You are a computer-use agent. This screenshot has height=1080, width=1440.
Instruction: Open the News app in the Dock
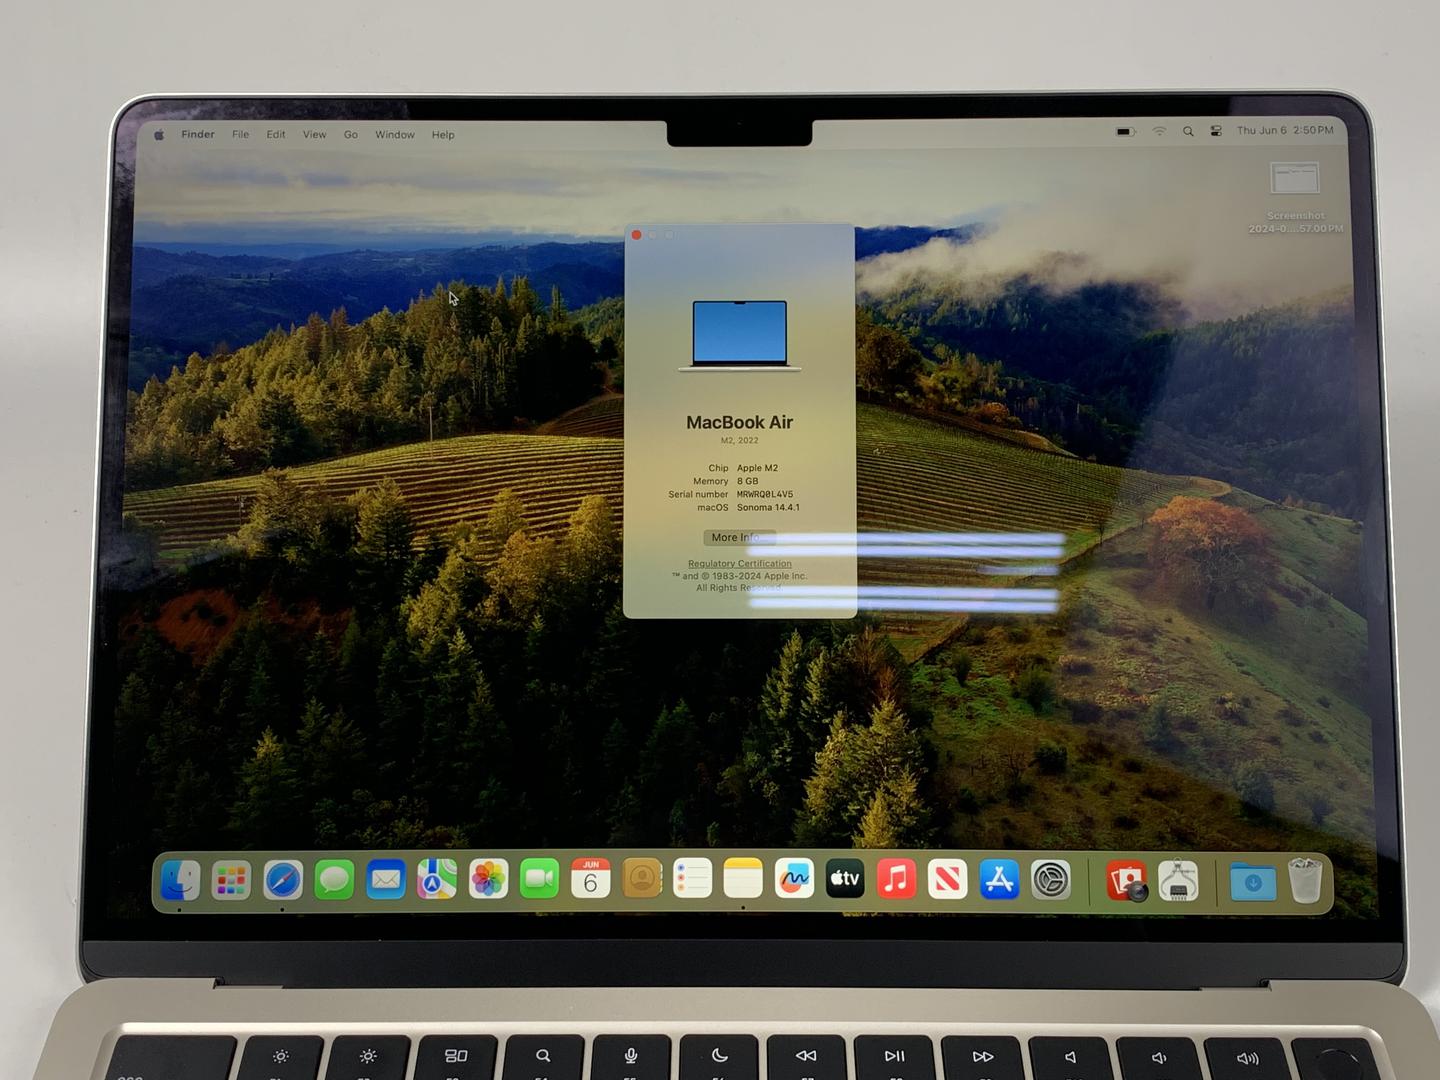[947, 879]
